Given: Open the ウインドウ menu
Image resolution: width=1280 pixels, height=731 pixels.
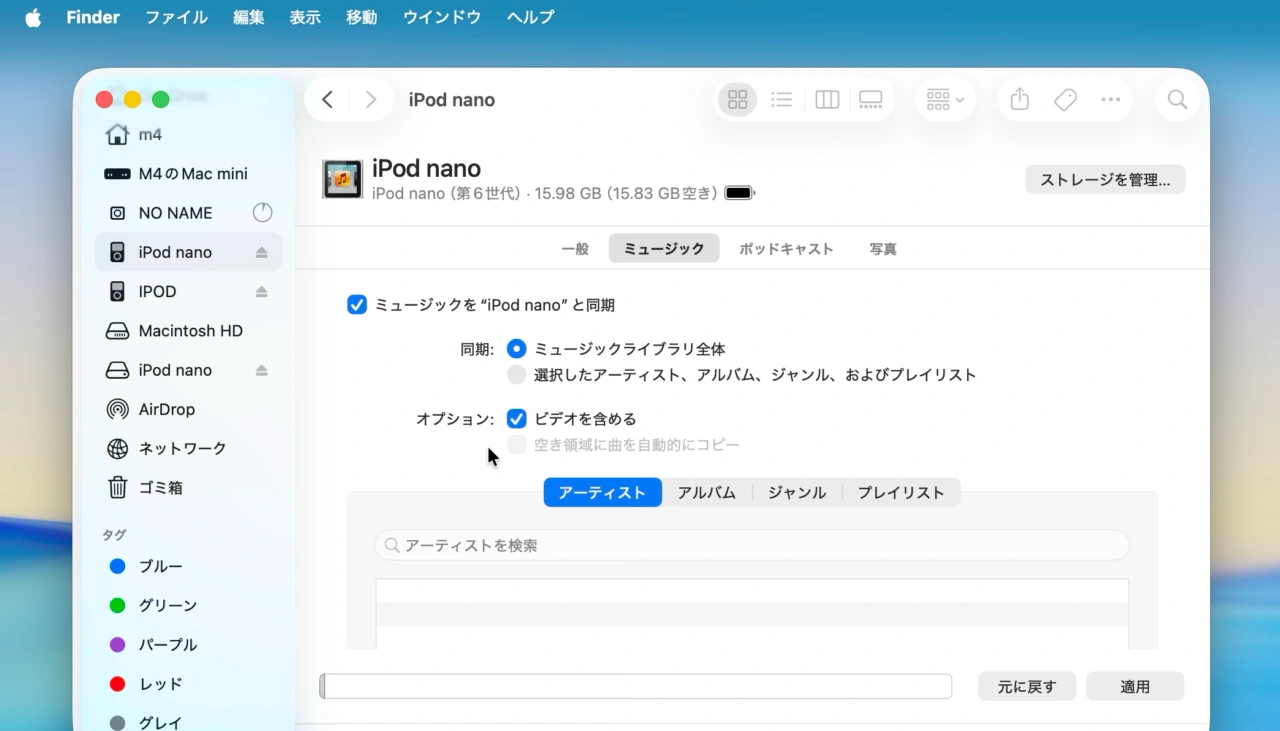Looking at the screenshot, I should coord(442,17).
